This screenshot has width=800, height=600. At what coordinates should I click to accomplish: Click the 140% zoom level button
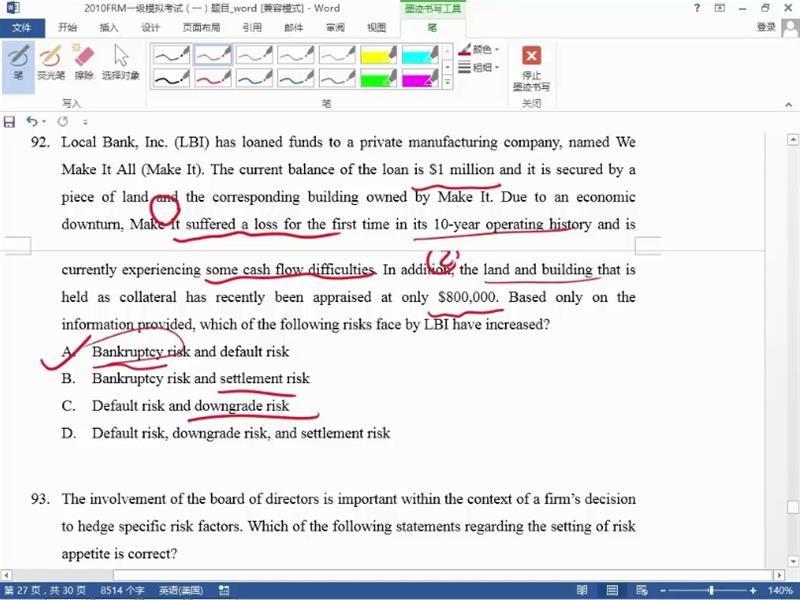click(780, 590)
